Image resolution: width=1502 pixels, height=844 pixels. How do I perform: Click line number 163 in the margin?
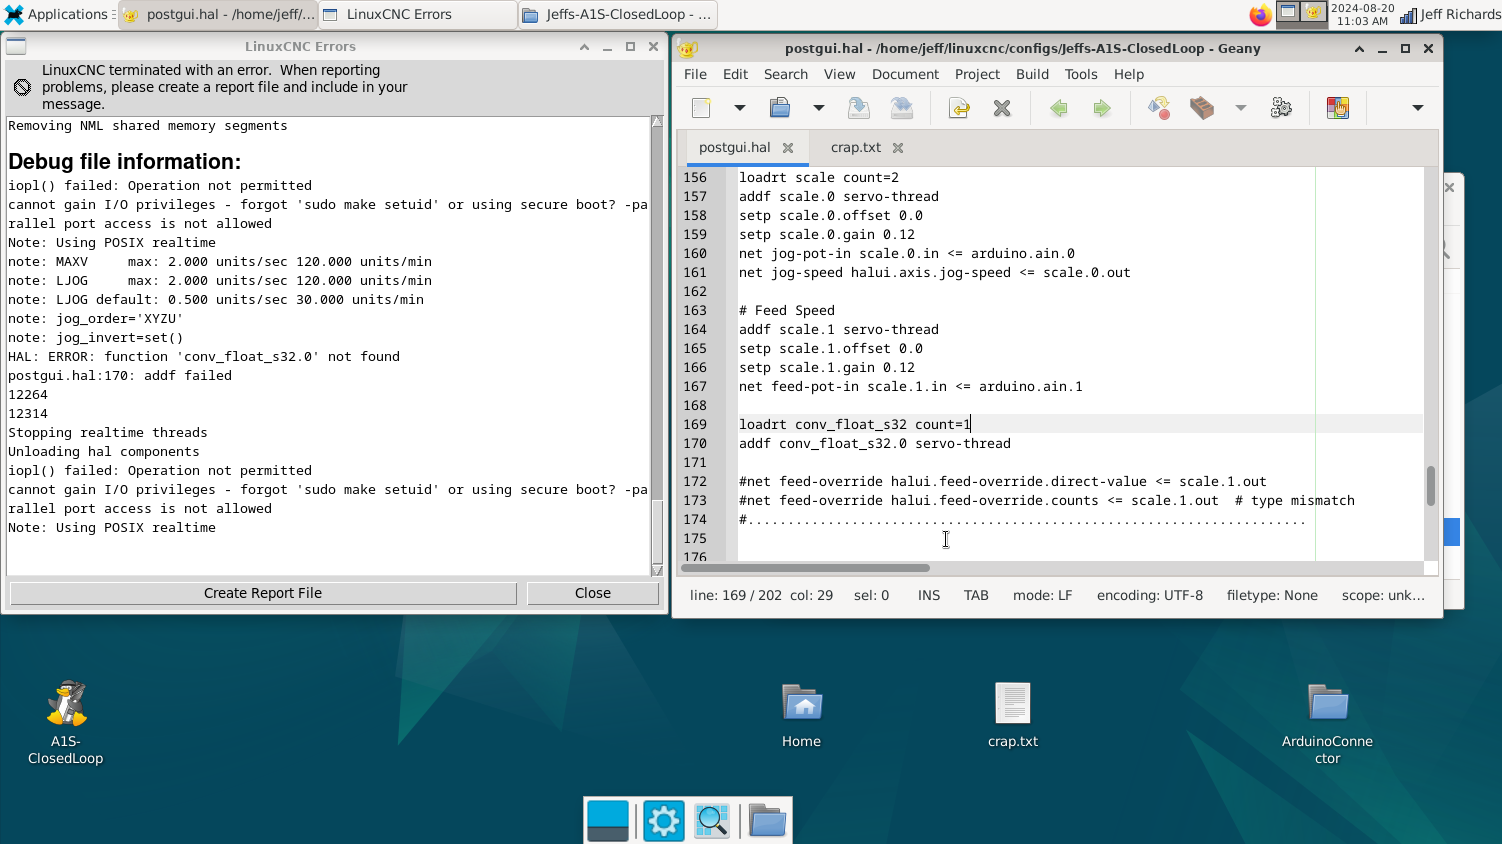[695, 311]
